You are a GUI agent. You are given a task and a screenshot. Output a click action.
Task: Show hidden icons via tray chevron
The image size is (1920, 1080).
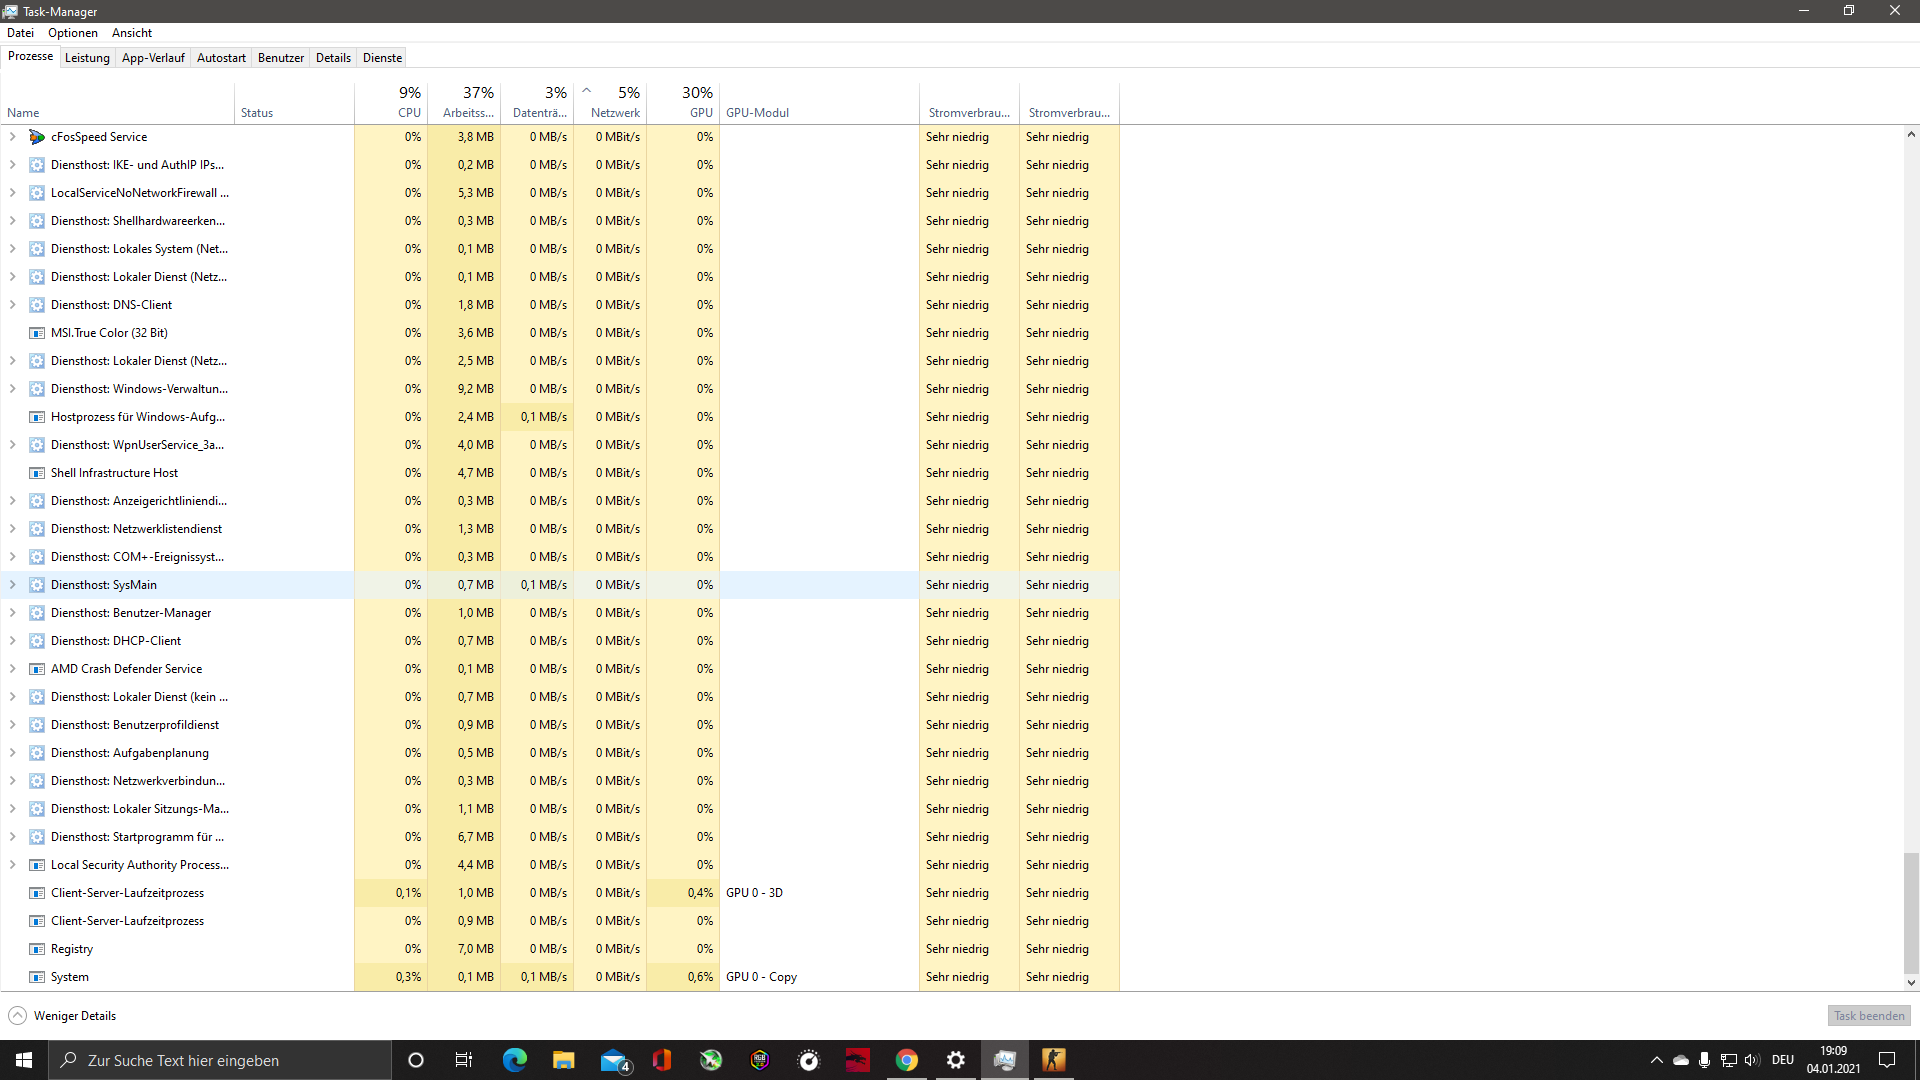[x=1656, y=1060]
